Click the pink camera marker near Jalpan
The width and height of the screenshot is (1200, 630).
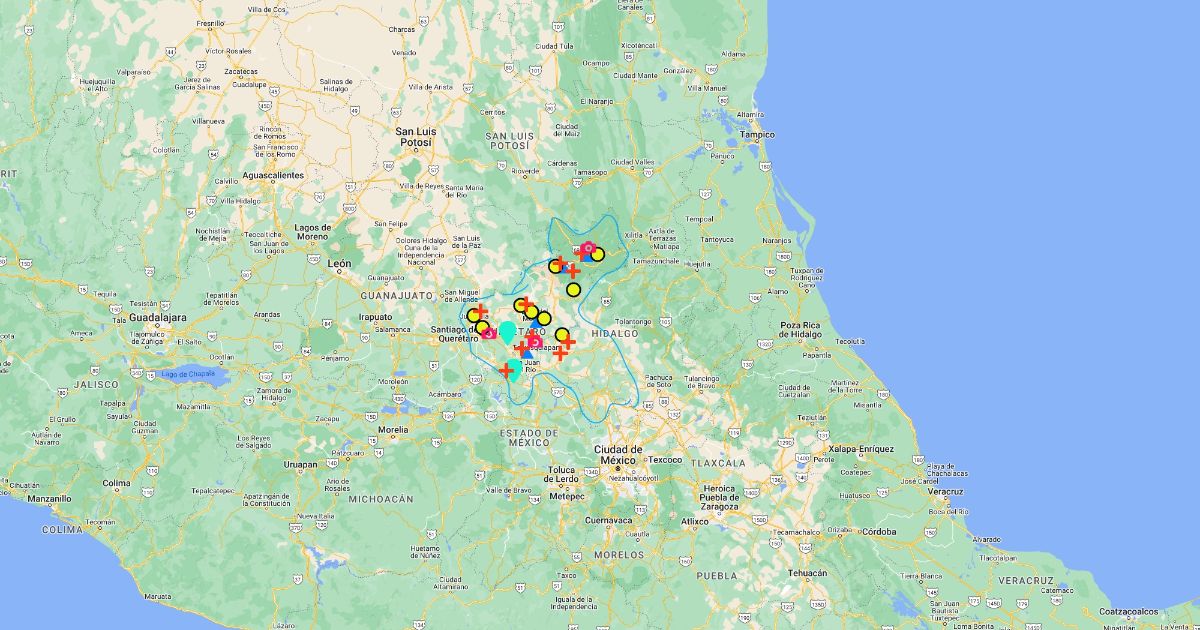pyautogui.click(x=588, y=249)
